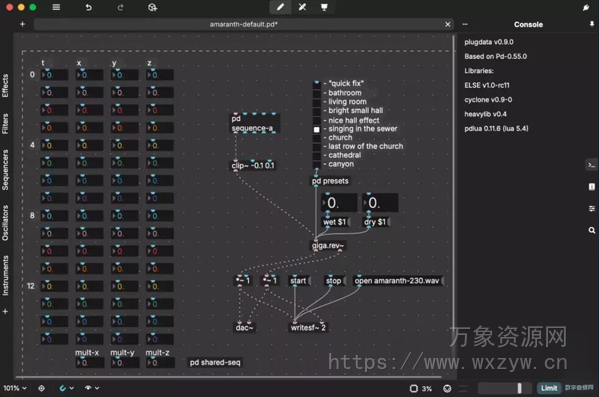
Task: Click the undo arrow icon
Action: (88, 7)
